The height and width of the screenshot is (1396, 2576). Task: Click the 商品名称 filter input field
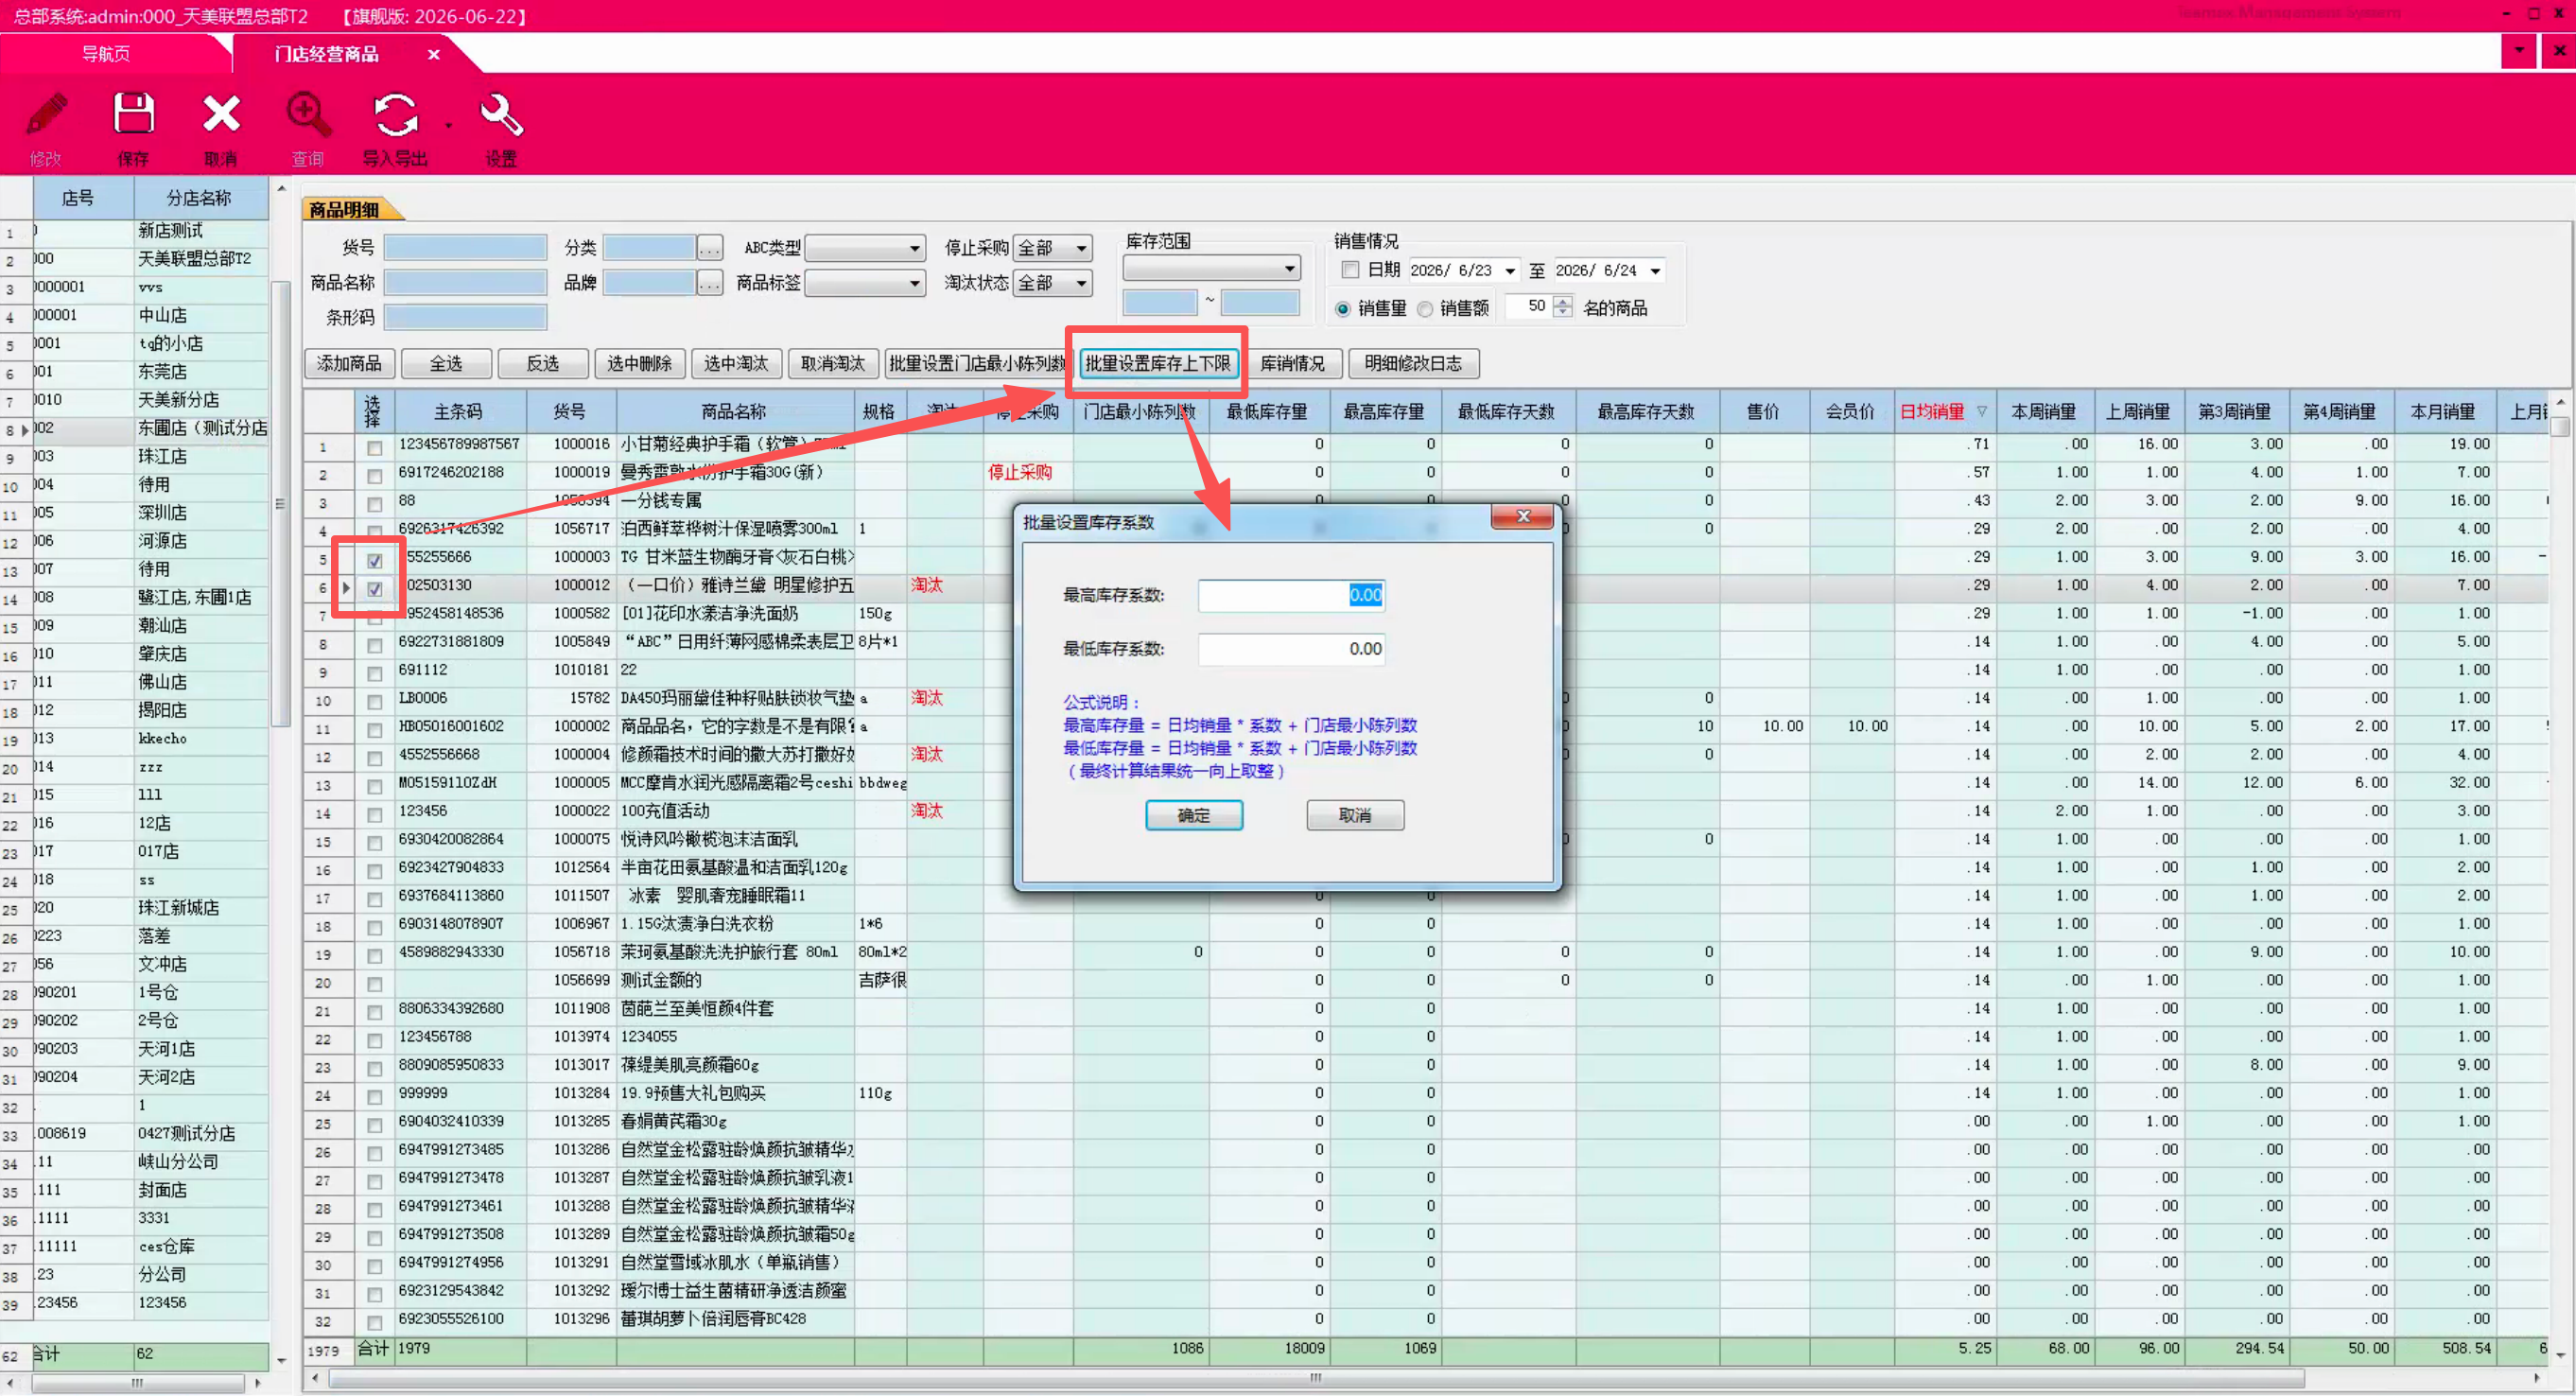click(465, 284)
